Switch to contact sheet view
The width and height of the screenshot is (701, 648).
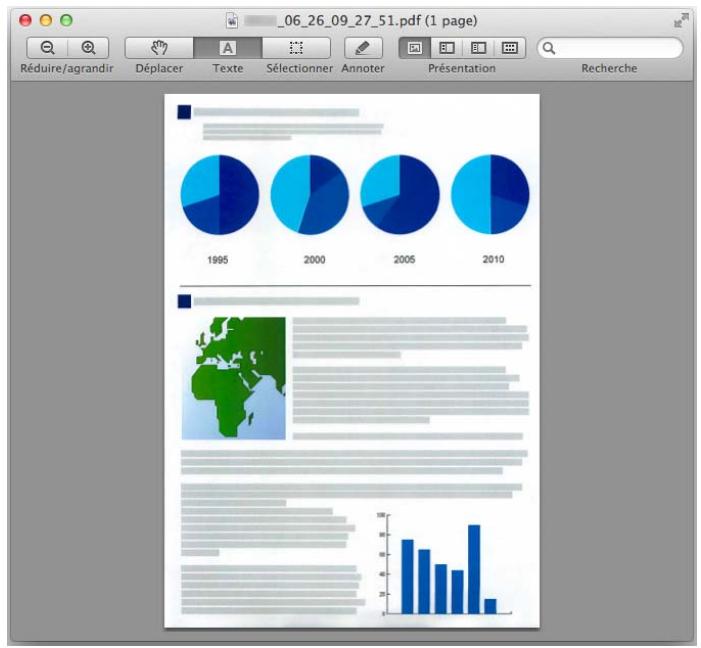509,47
